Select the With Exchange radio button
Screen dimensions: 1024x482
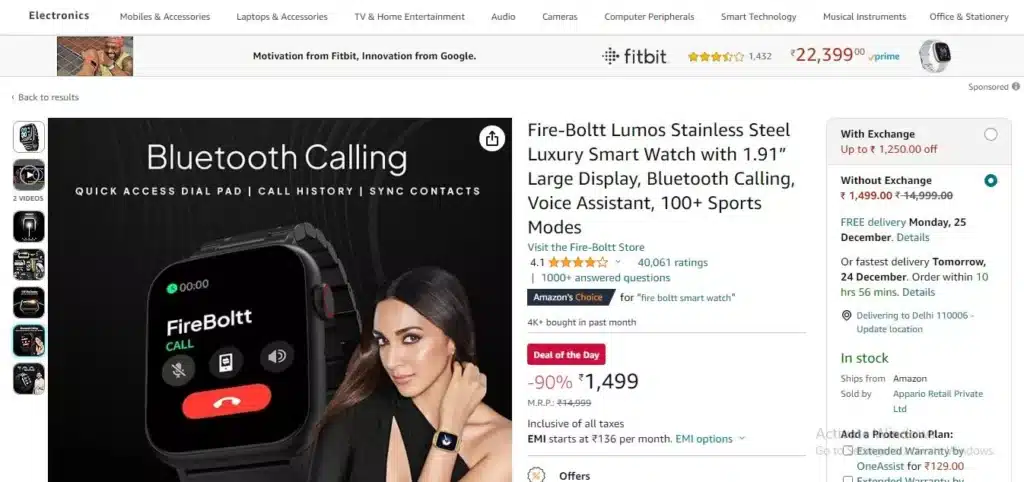pos(991,135)
